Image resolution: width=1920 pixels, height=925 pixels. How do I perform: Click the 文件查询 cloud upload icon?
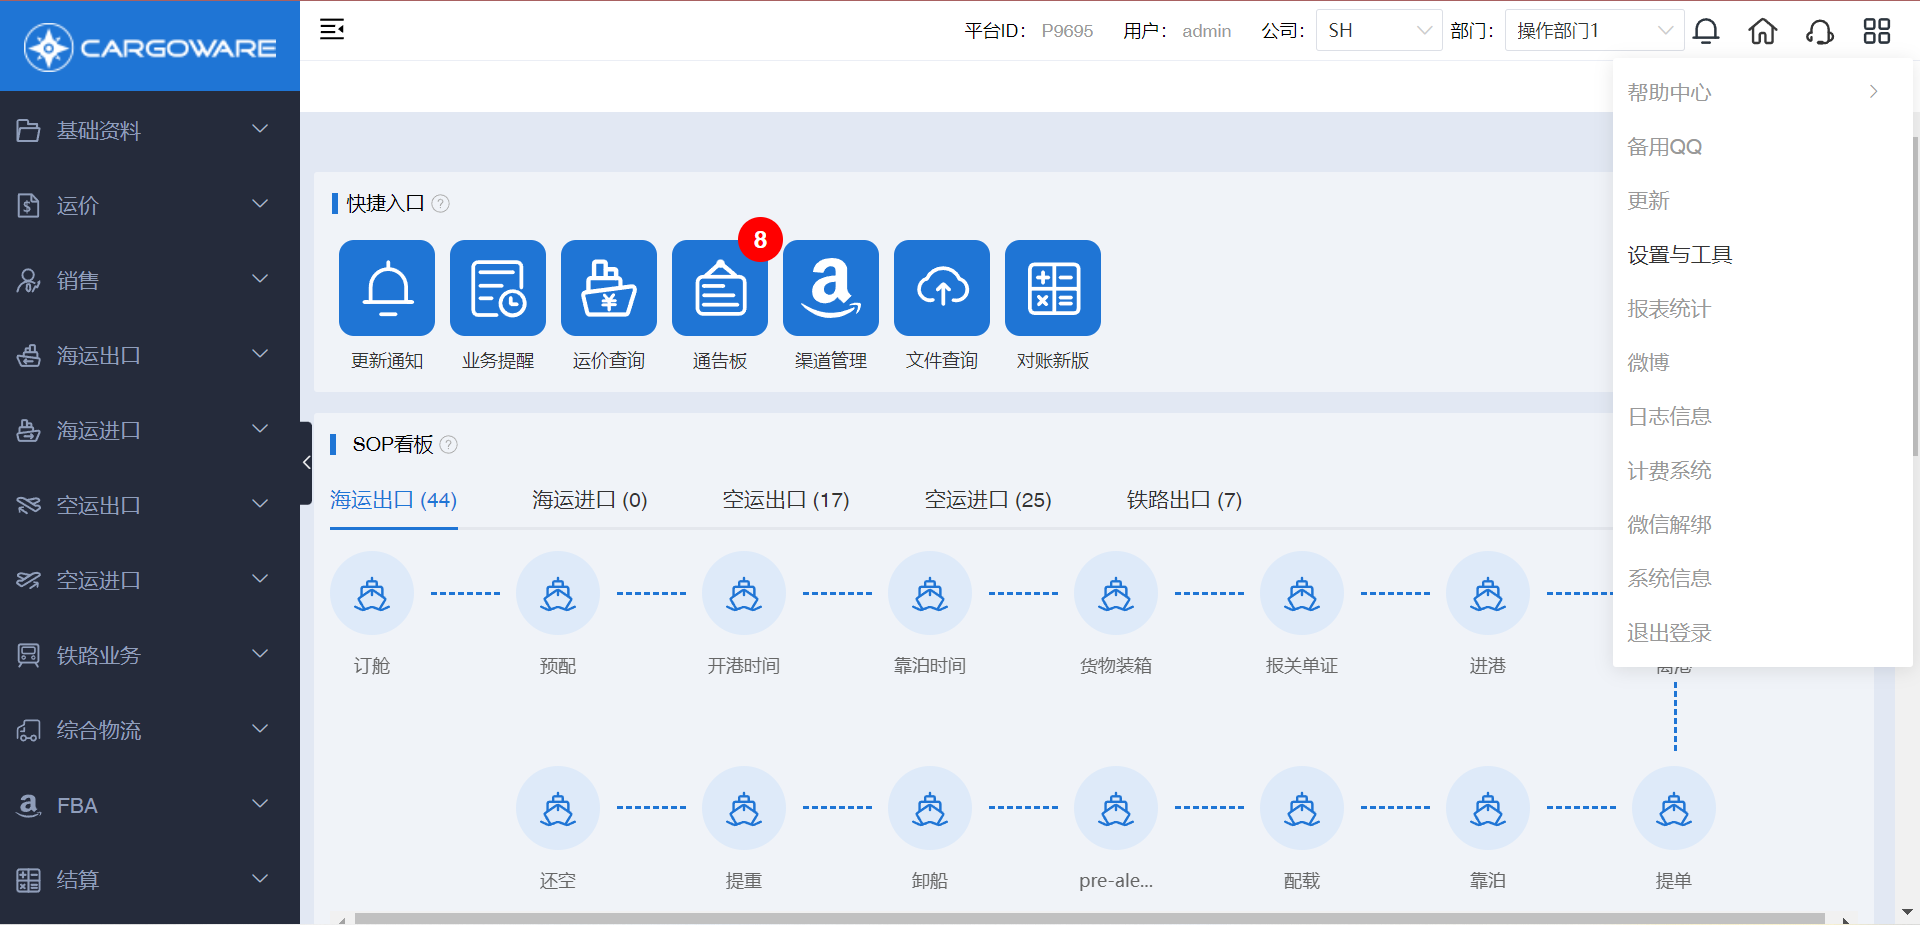click(x=942, y=288)
